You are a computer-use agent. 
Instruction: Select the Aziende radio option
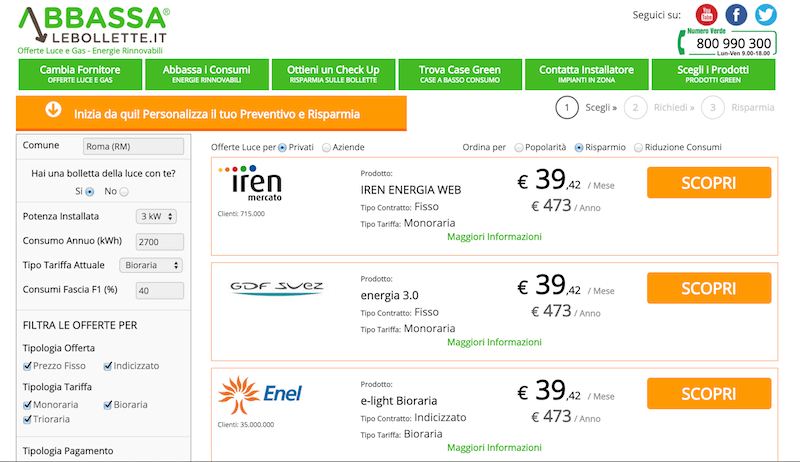point(327,148)
